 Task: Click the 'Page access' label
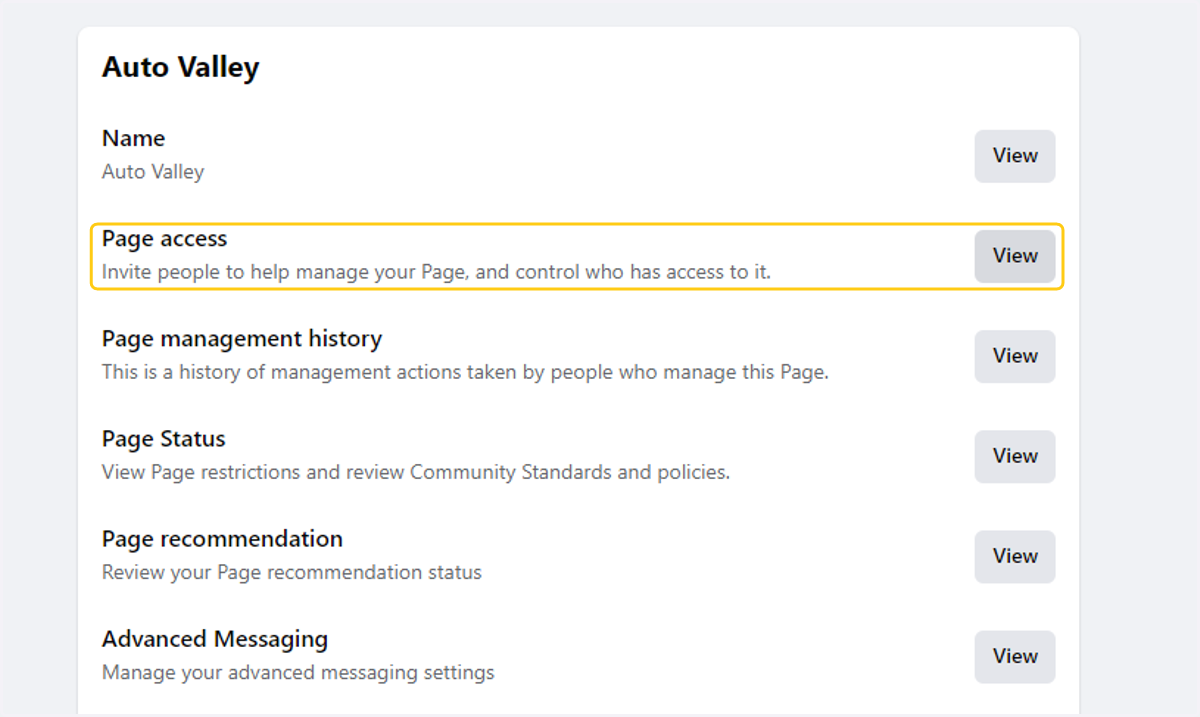click(165, 239)
